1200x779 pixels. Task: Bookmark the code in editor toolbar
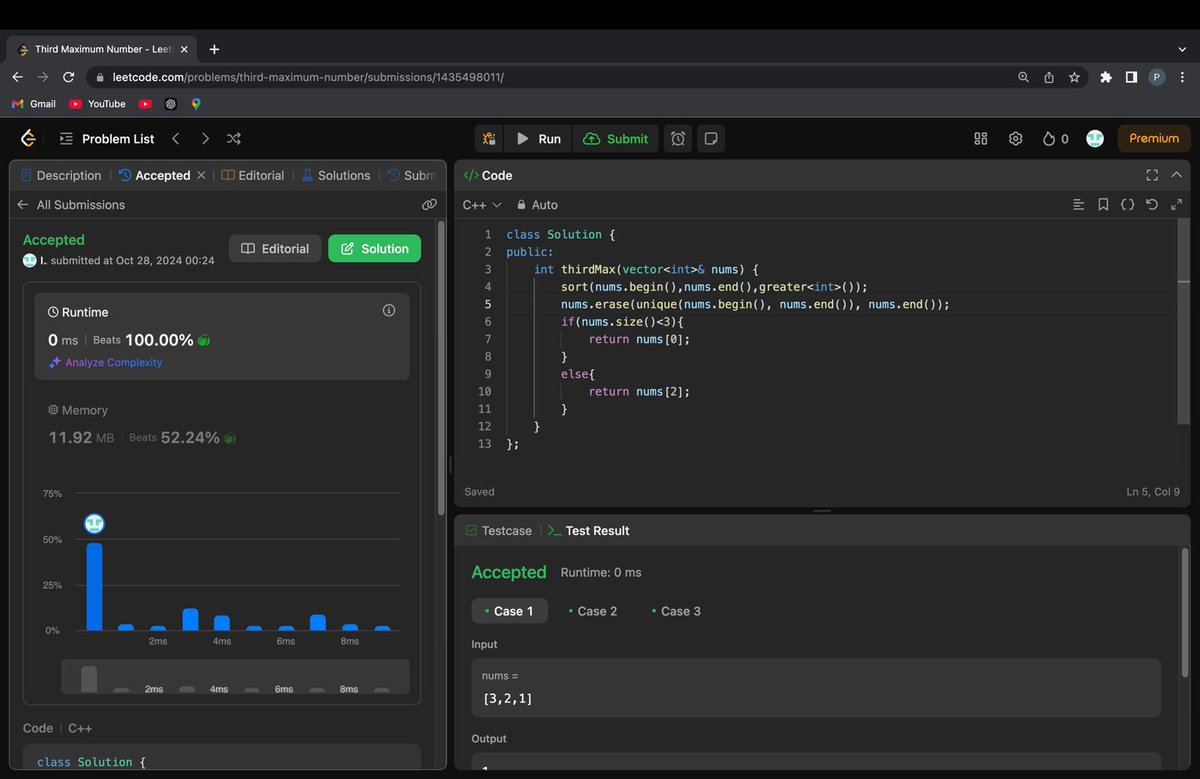(1103, 204)
